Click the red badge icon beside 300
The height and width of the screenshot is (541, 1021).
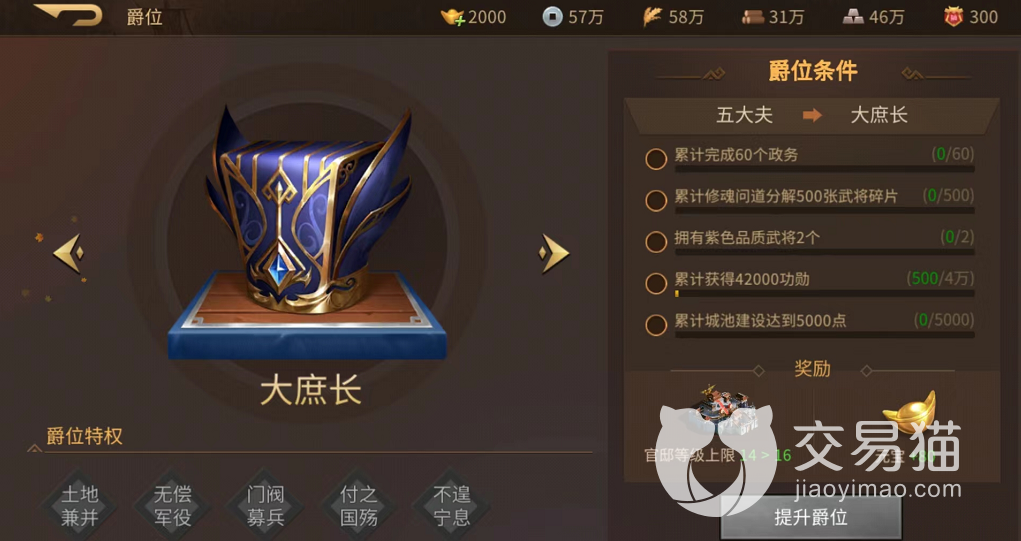click(953, 17)
